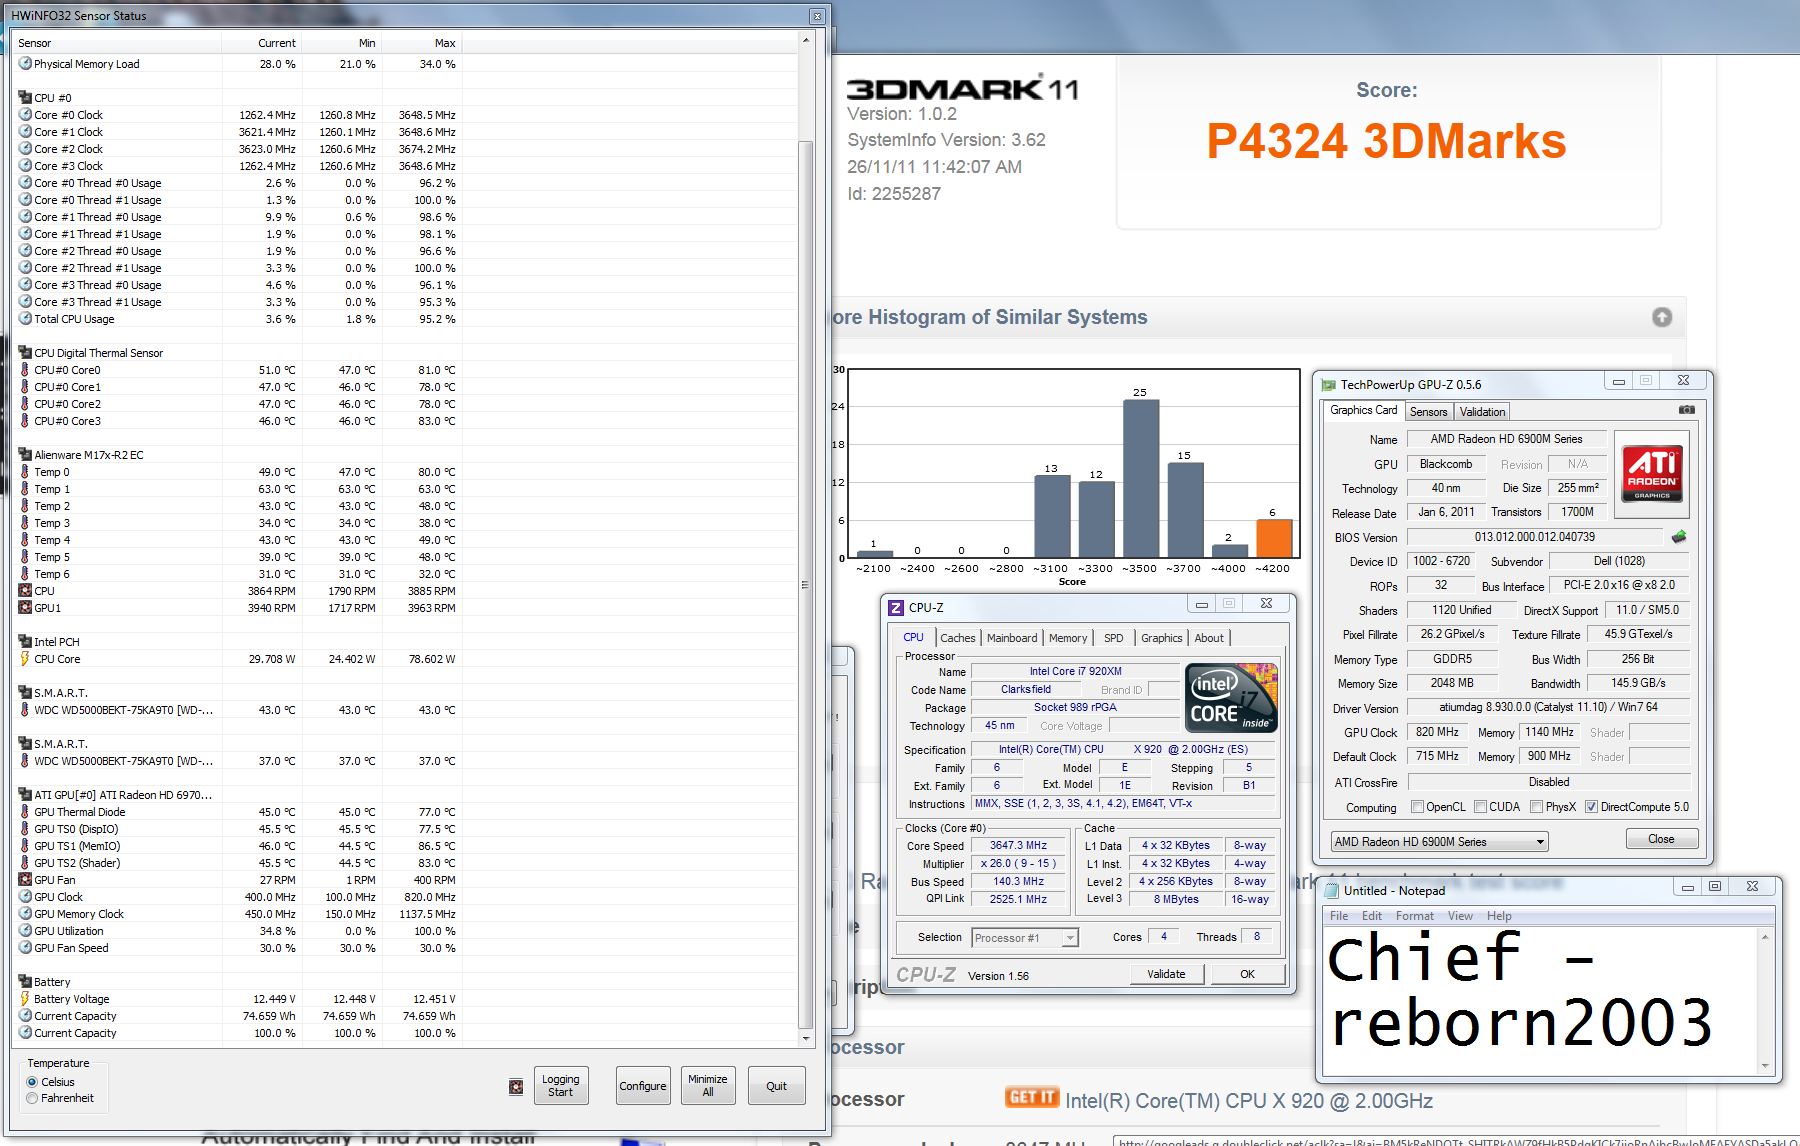Viewport: 1800px width, 1146px height.
Task: Click the Minimize All button
Action: [x=707, y=1086]
